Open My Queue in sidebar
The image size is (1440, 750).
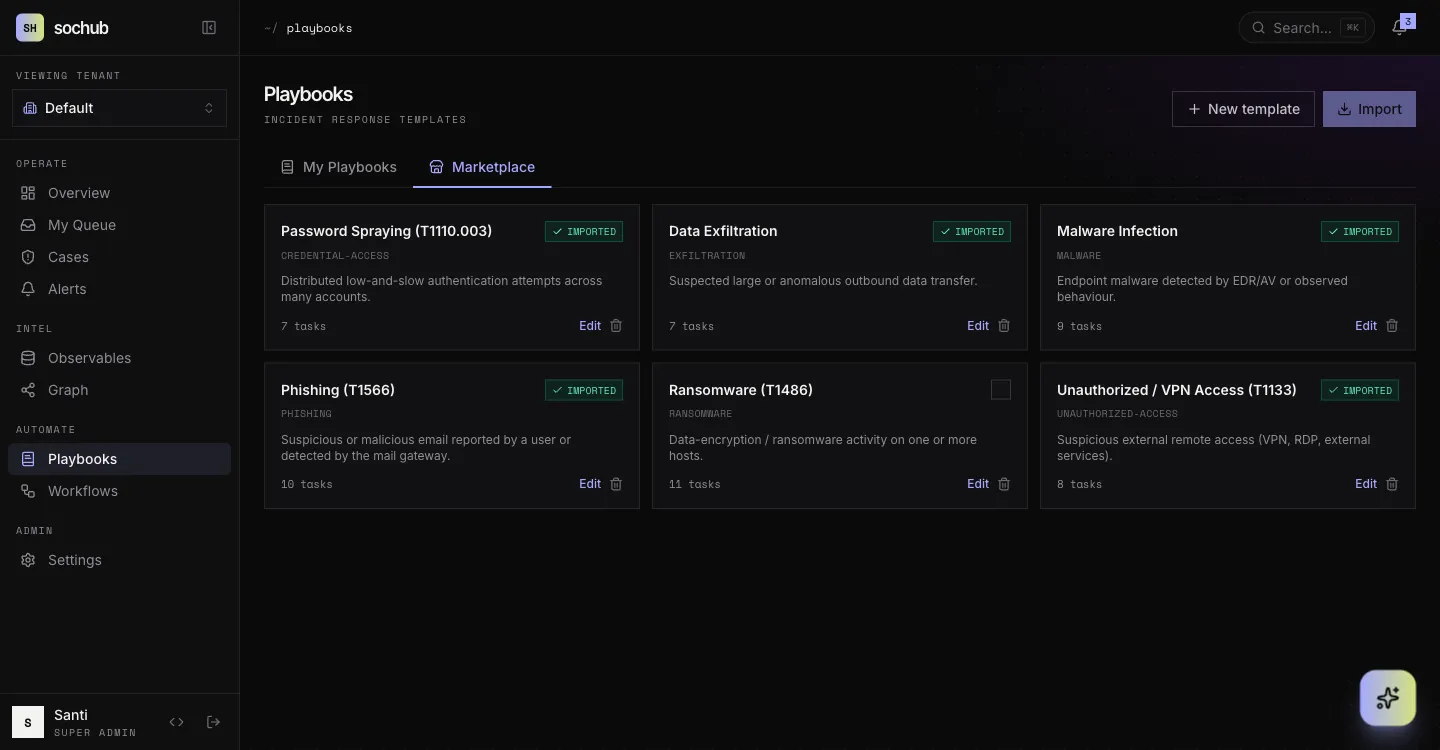pyautogui.click(x=119, y=225)
